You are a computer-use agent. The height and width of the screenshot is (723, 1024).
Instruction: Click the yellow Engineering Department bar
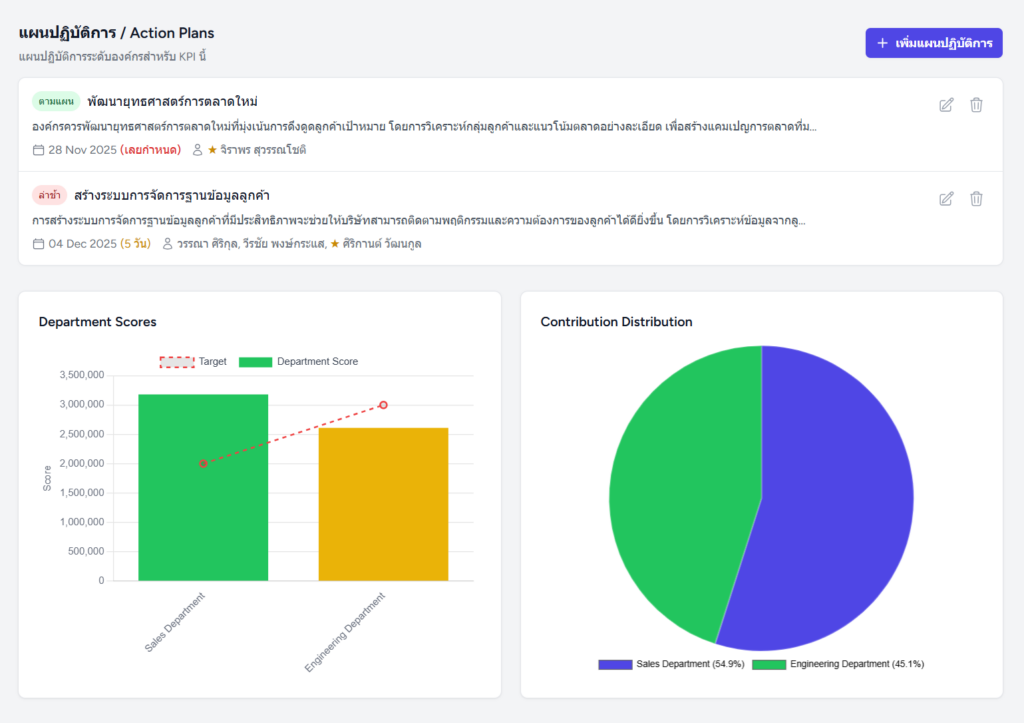point(383,505)
